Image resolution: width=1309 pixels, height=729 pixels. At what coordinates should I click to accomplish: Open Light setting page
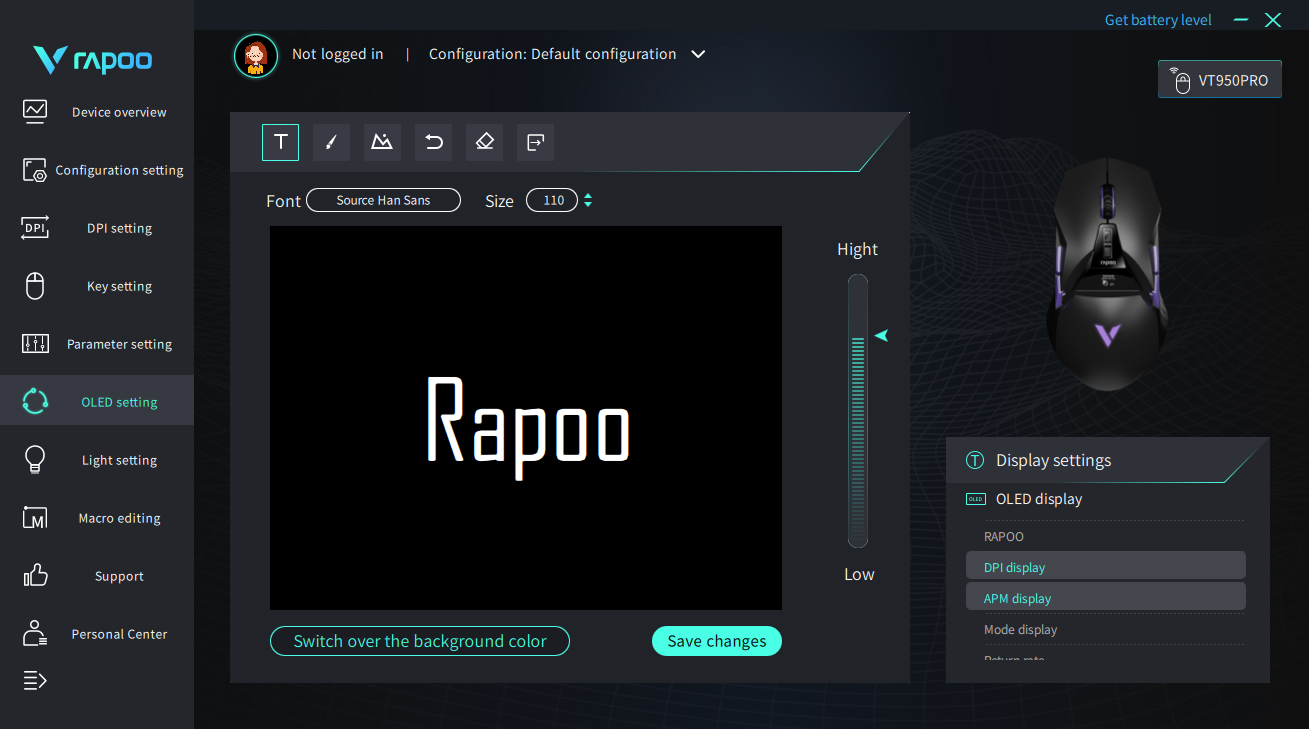click(x=119, y=460)
